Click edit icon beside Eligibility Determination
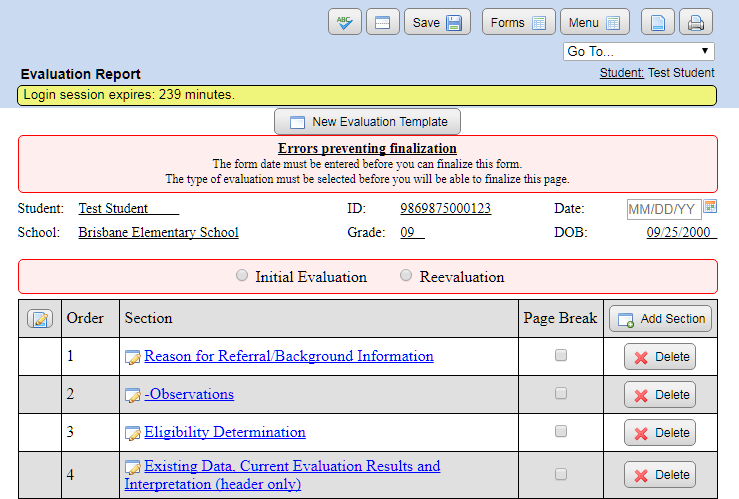Viewport: 739px width, 499px height. 133,433
